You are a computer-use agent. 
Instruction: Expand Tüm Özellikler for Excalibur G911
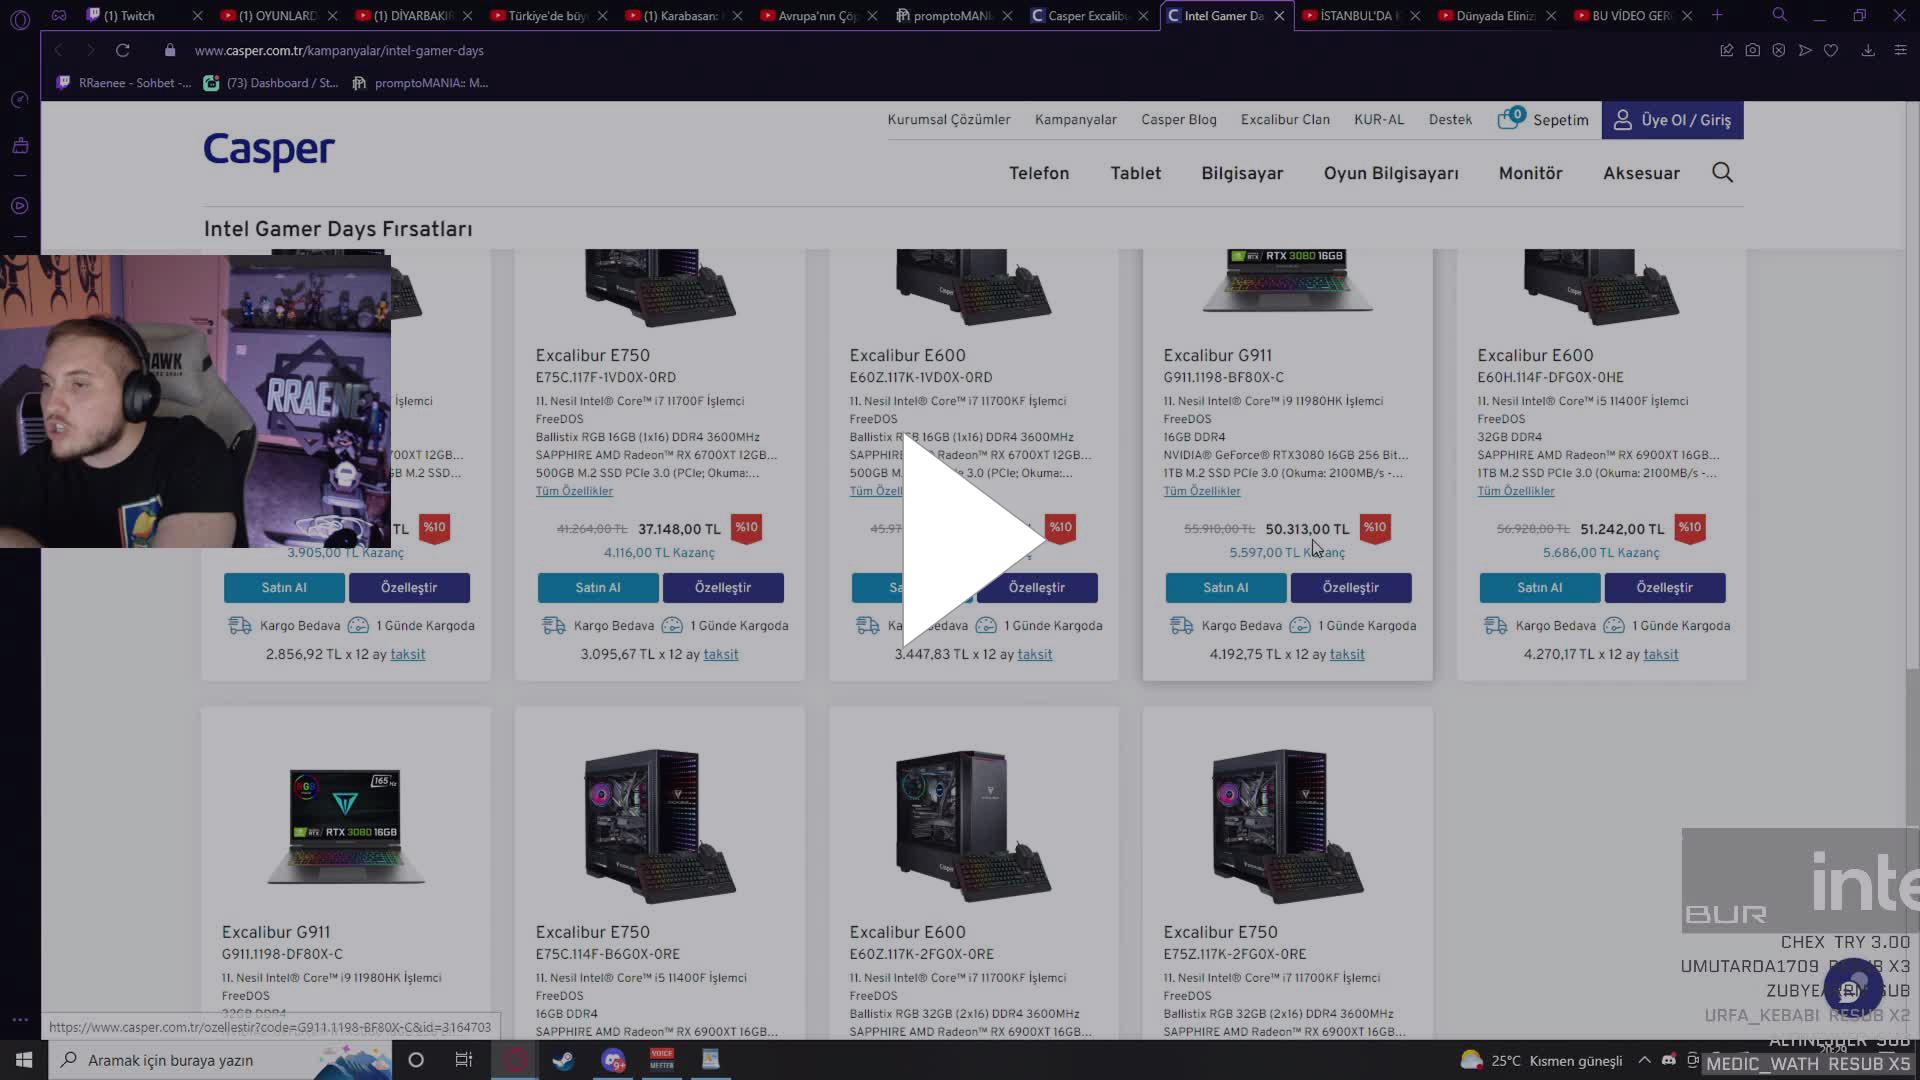tap(1202, 491)
